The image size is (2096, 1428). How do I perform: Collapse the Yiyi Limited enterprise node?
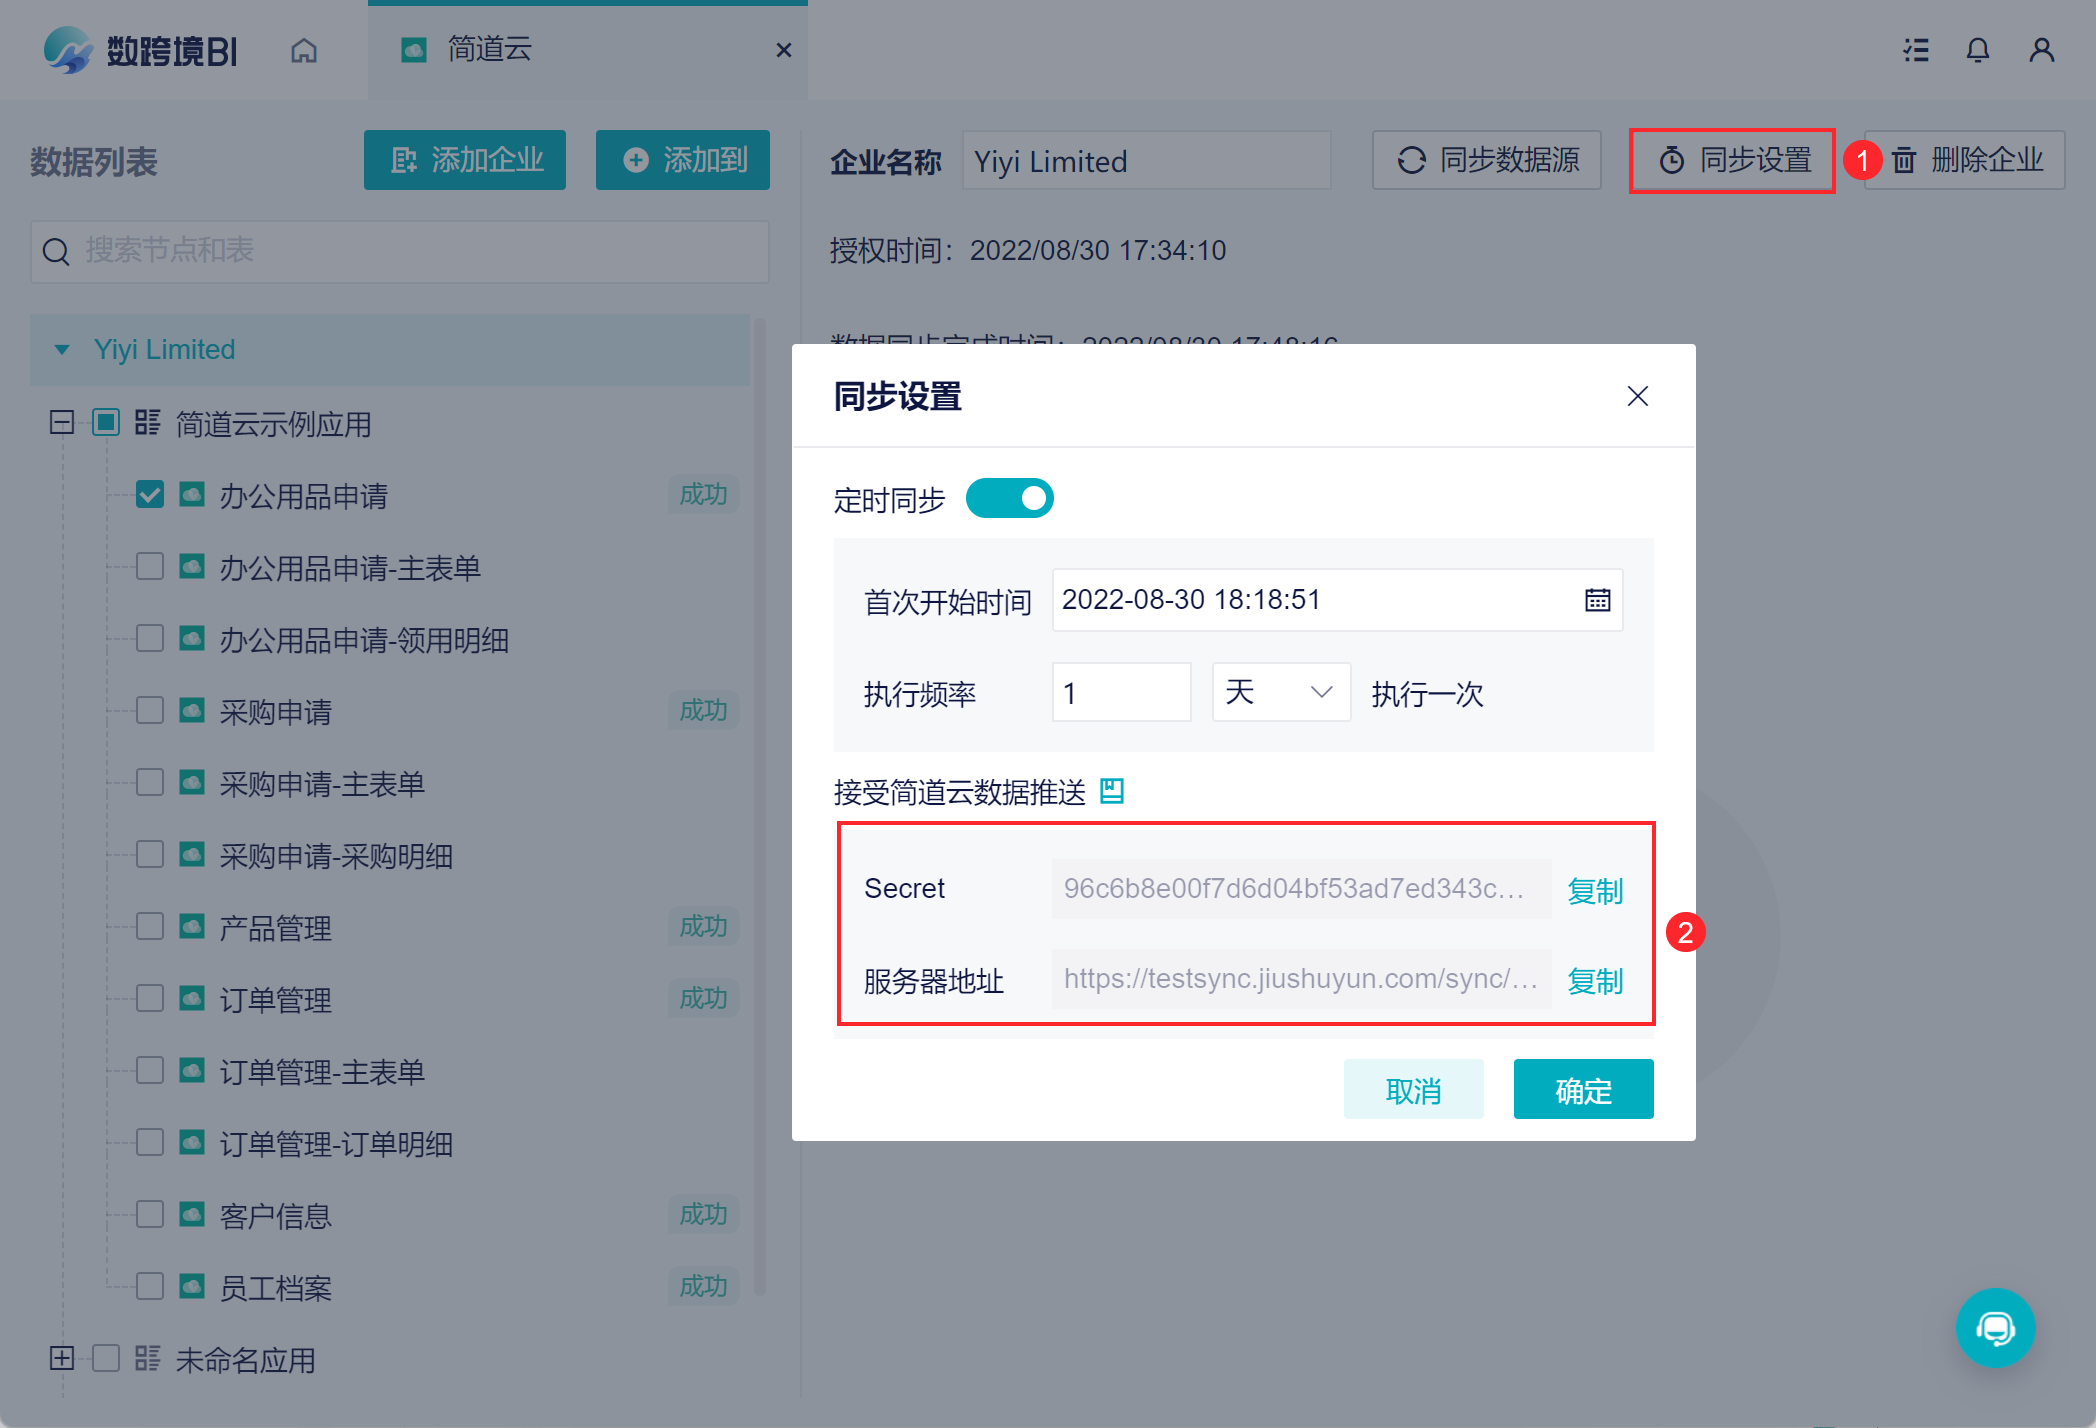click(62, 350)
